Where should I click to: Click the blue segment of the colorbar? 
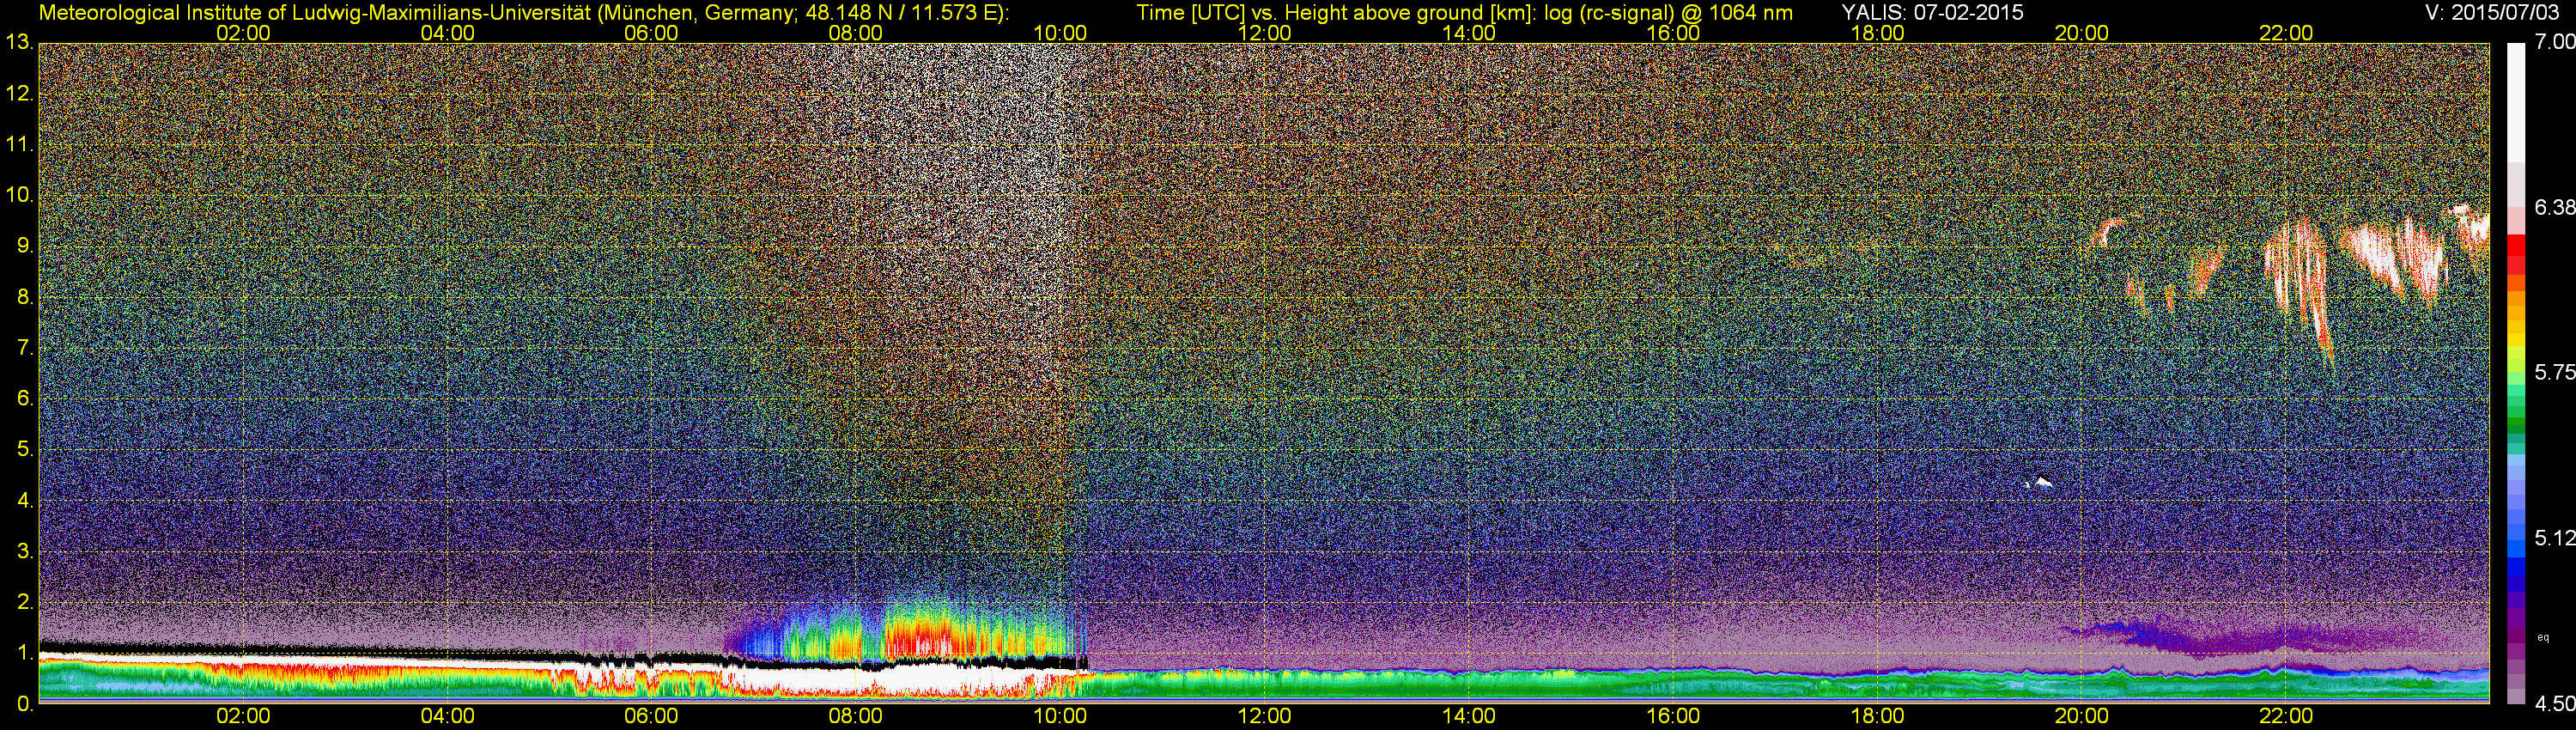tap(2515, 565)
